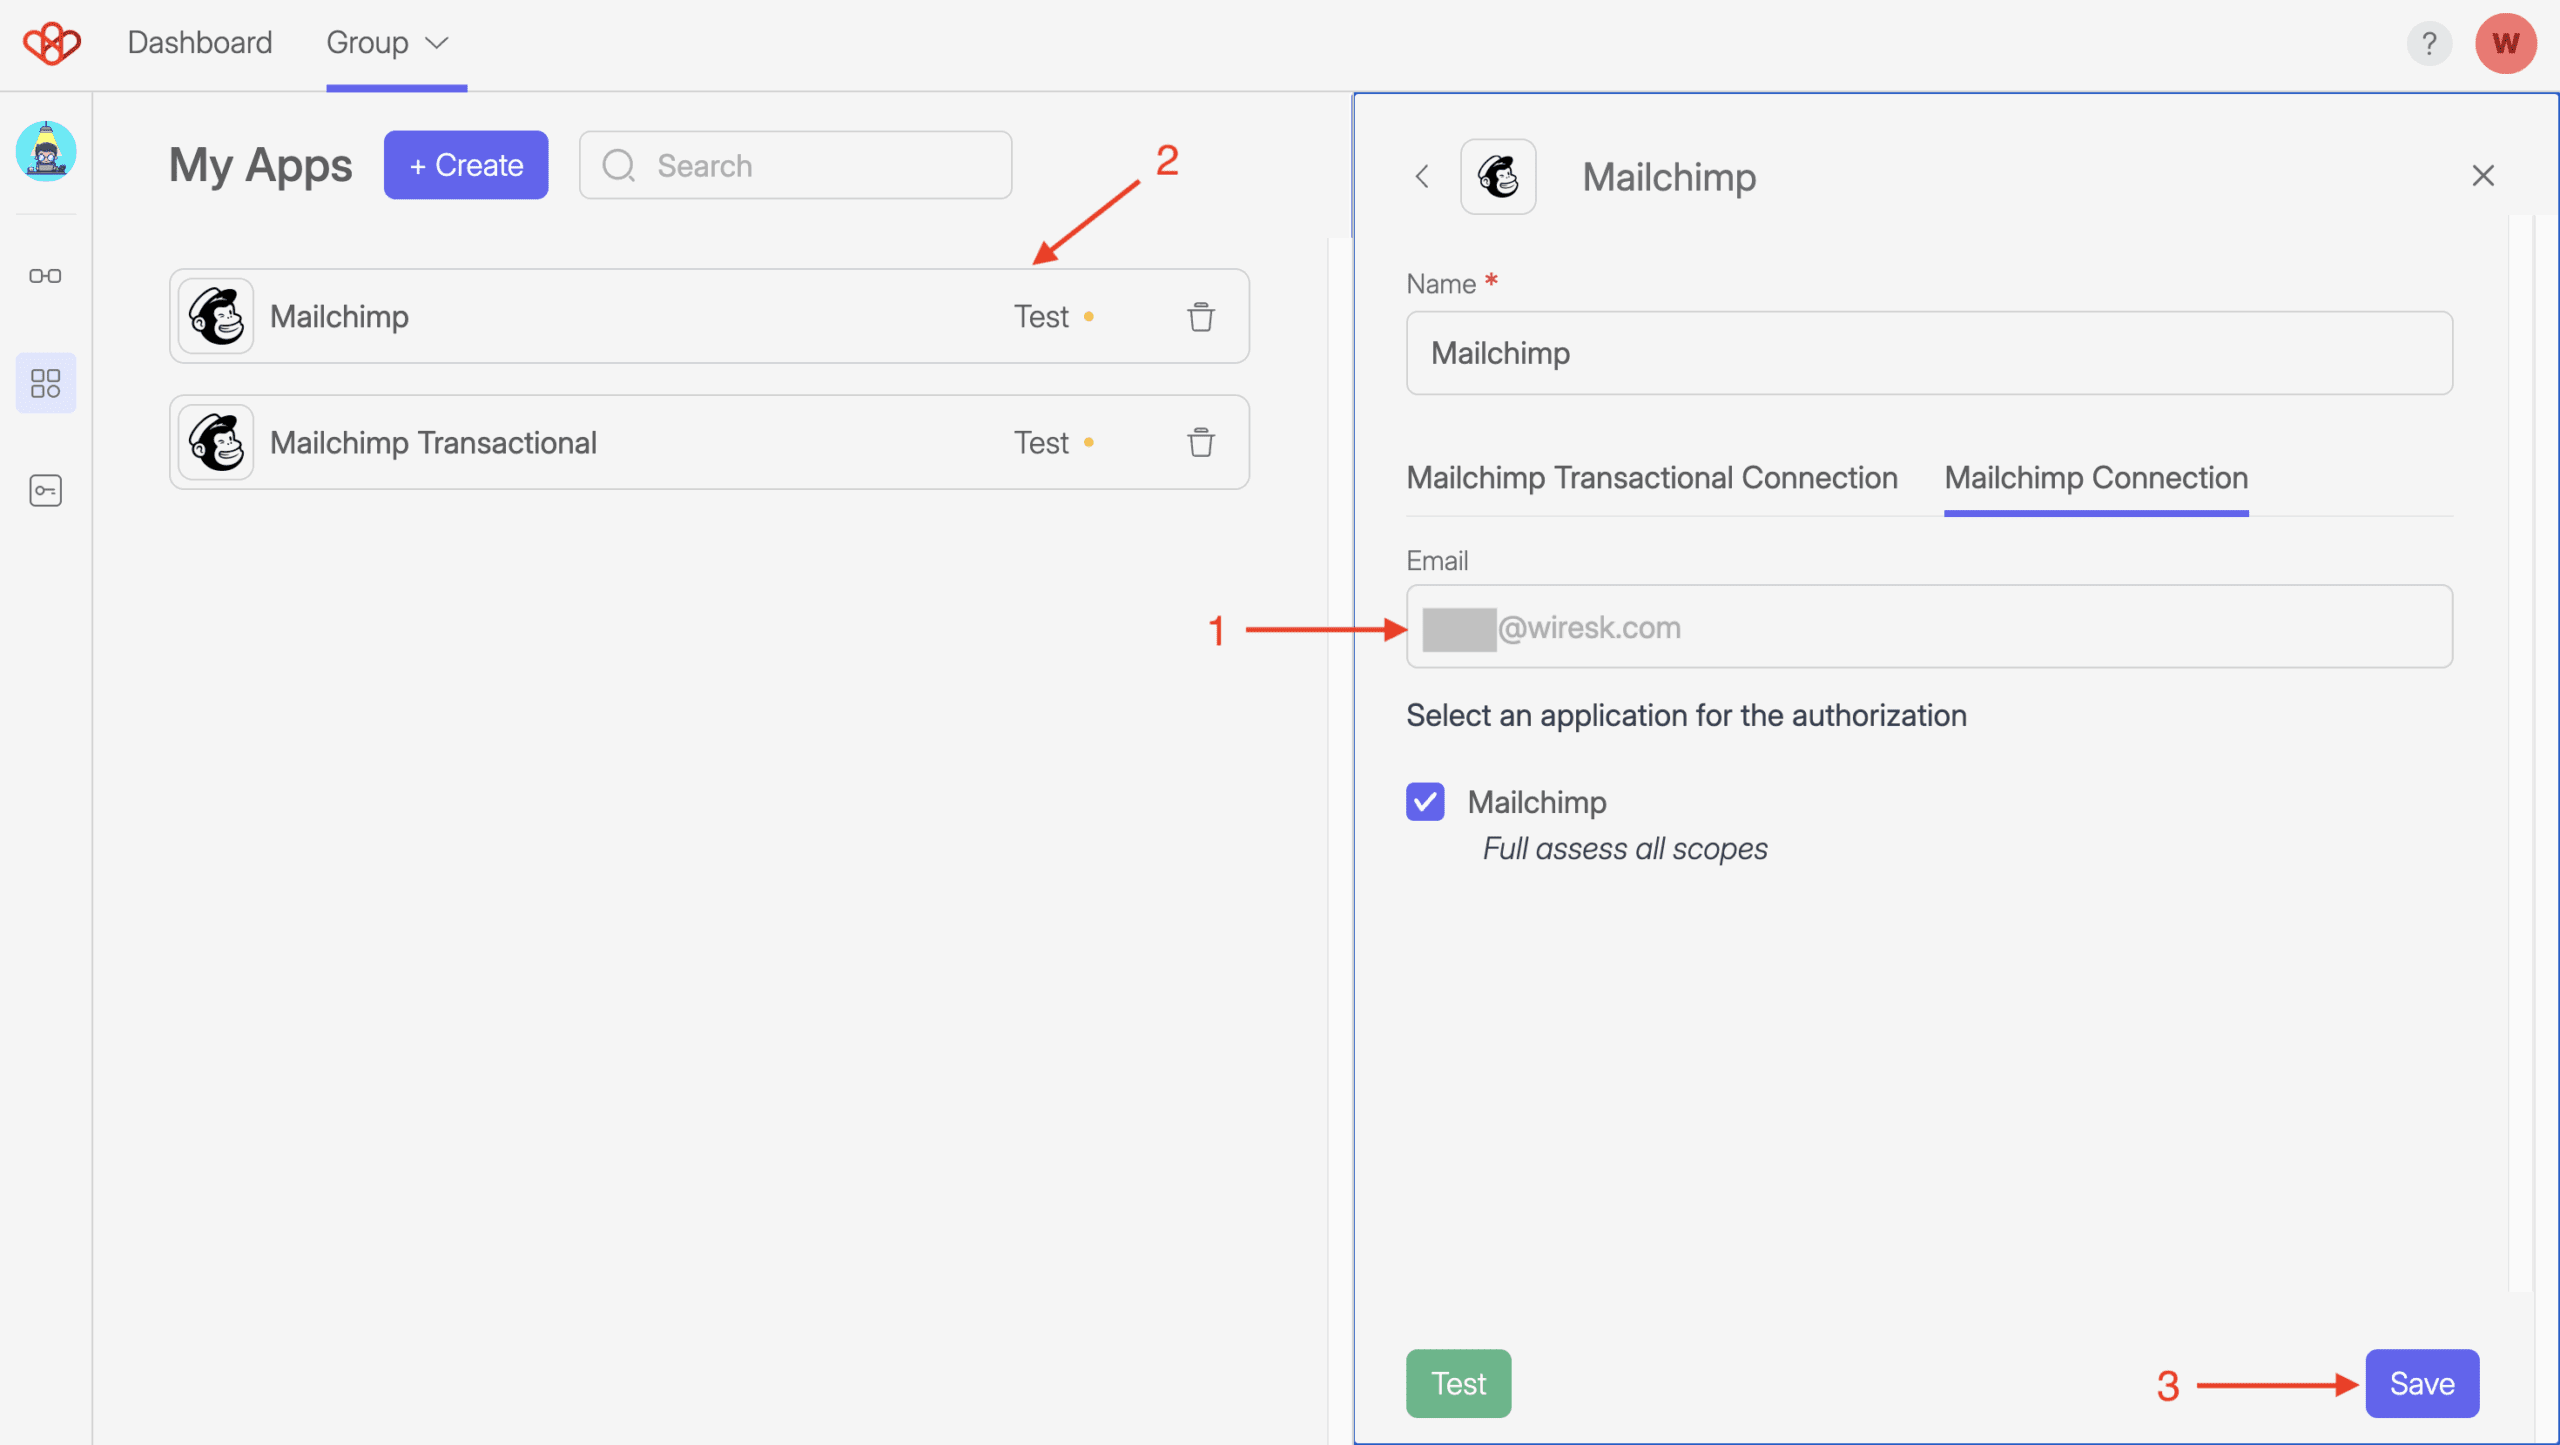The image size is (2560, 1445).
Task: Click the workspace avatar in sidebar
Action: click(x=46, y=151)
